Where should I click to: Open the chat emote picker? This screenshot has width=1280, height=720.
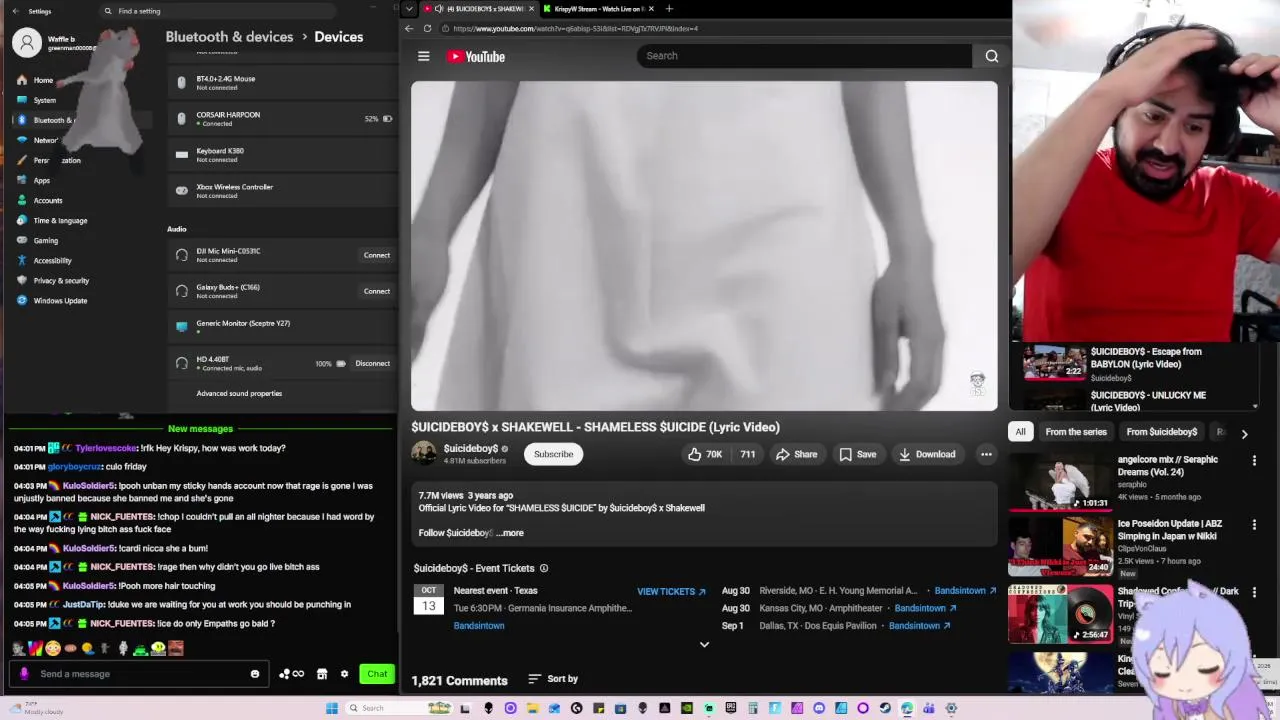(255, 674)
